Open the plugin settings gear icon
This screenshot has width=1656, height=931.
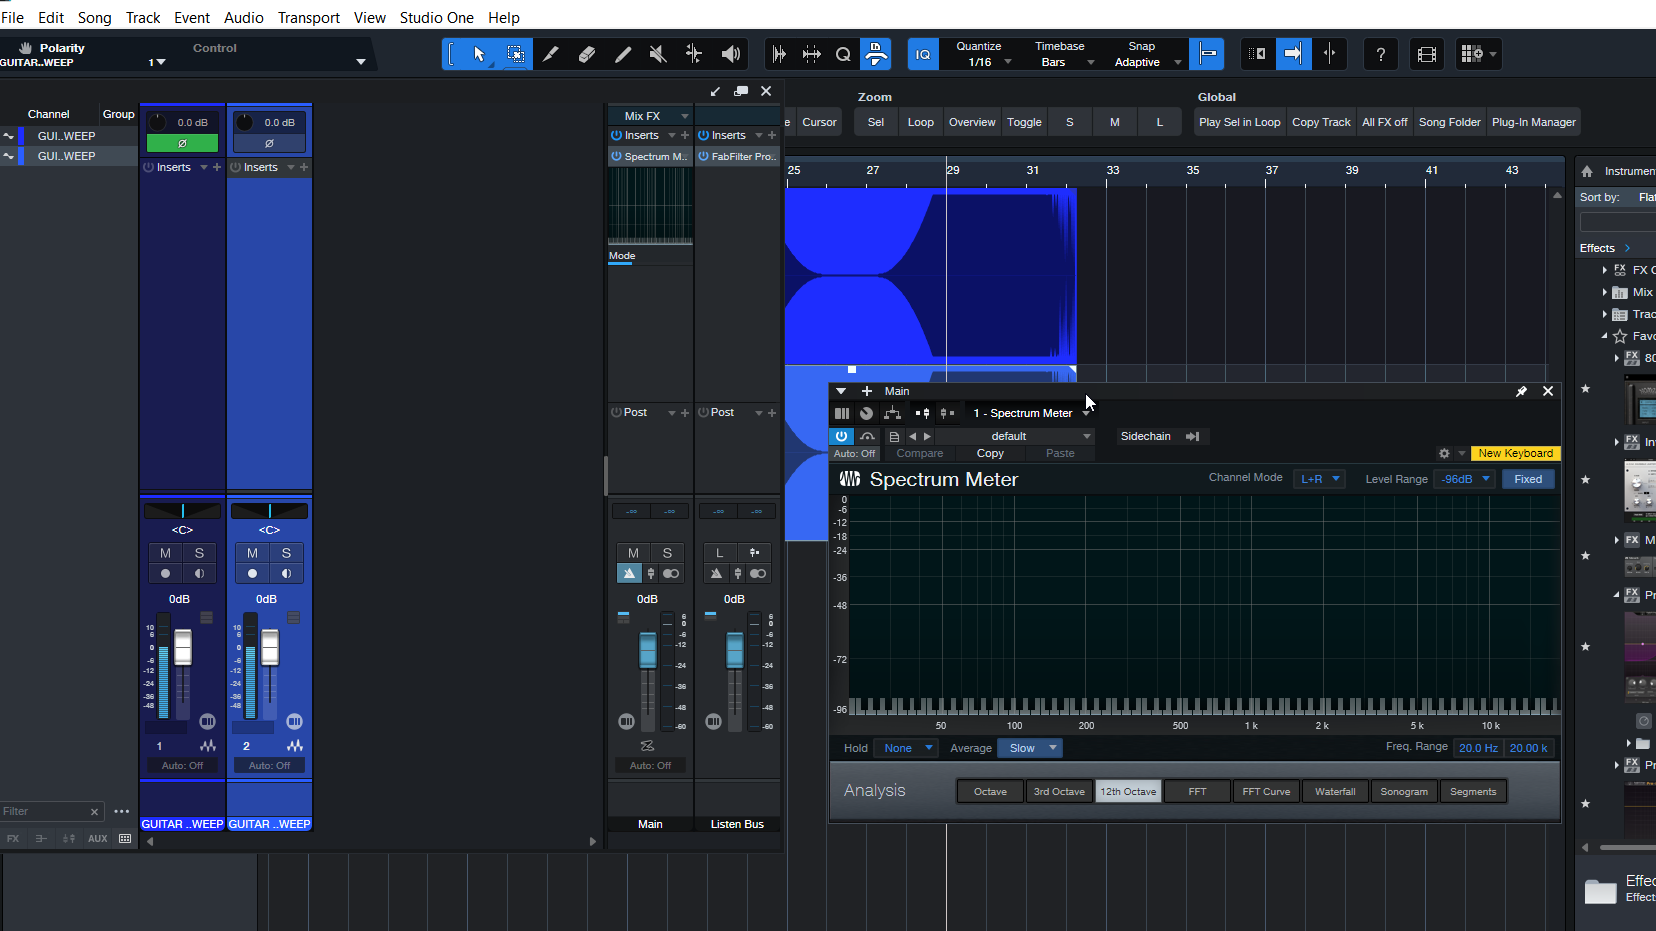1444,453
